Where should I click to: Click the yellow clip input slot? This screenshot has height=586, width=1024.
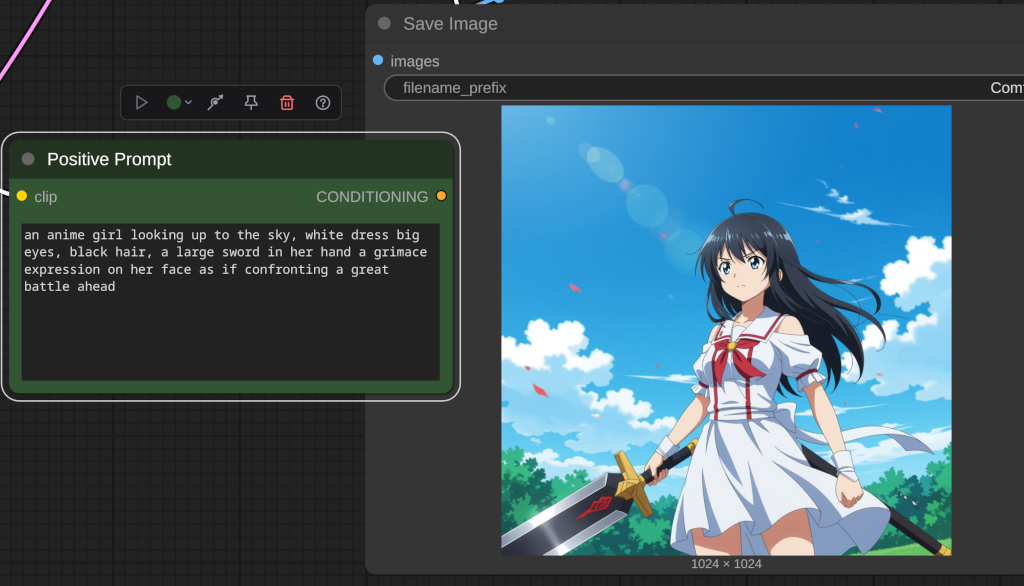tap(20, 196)
